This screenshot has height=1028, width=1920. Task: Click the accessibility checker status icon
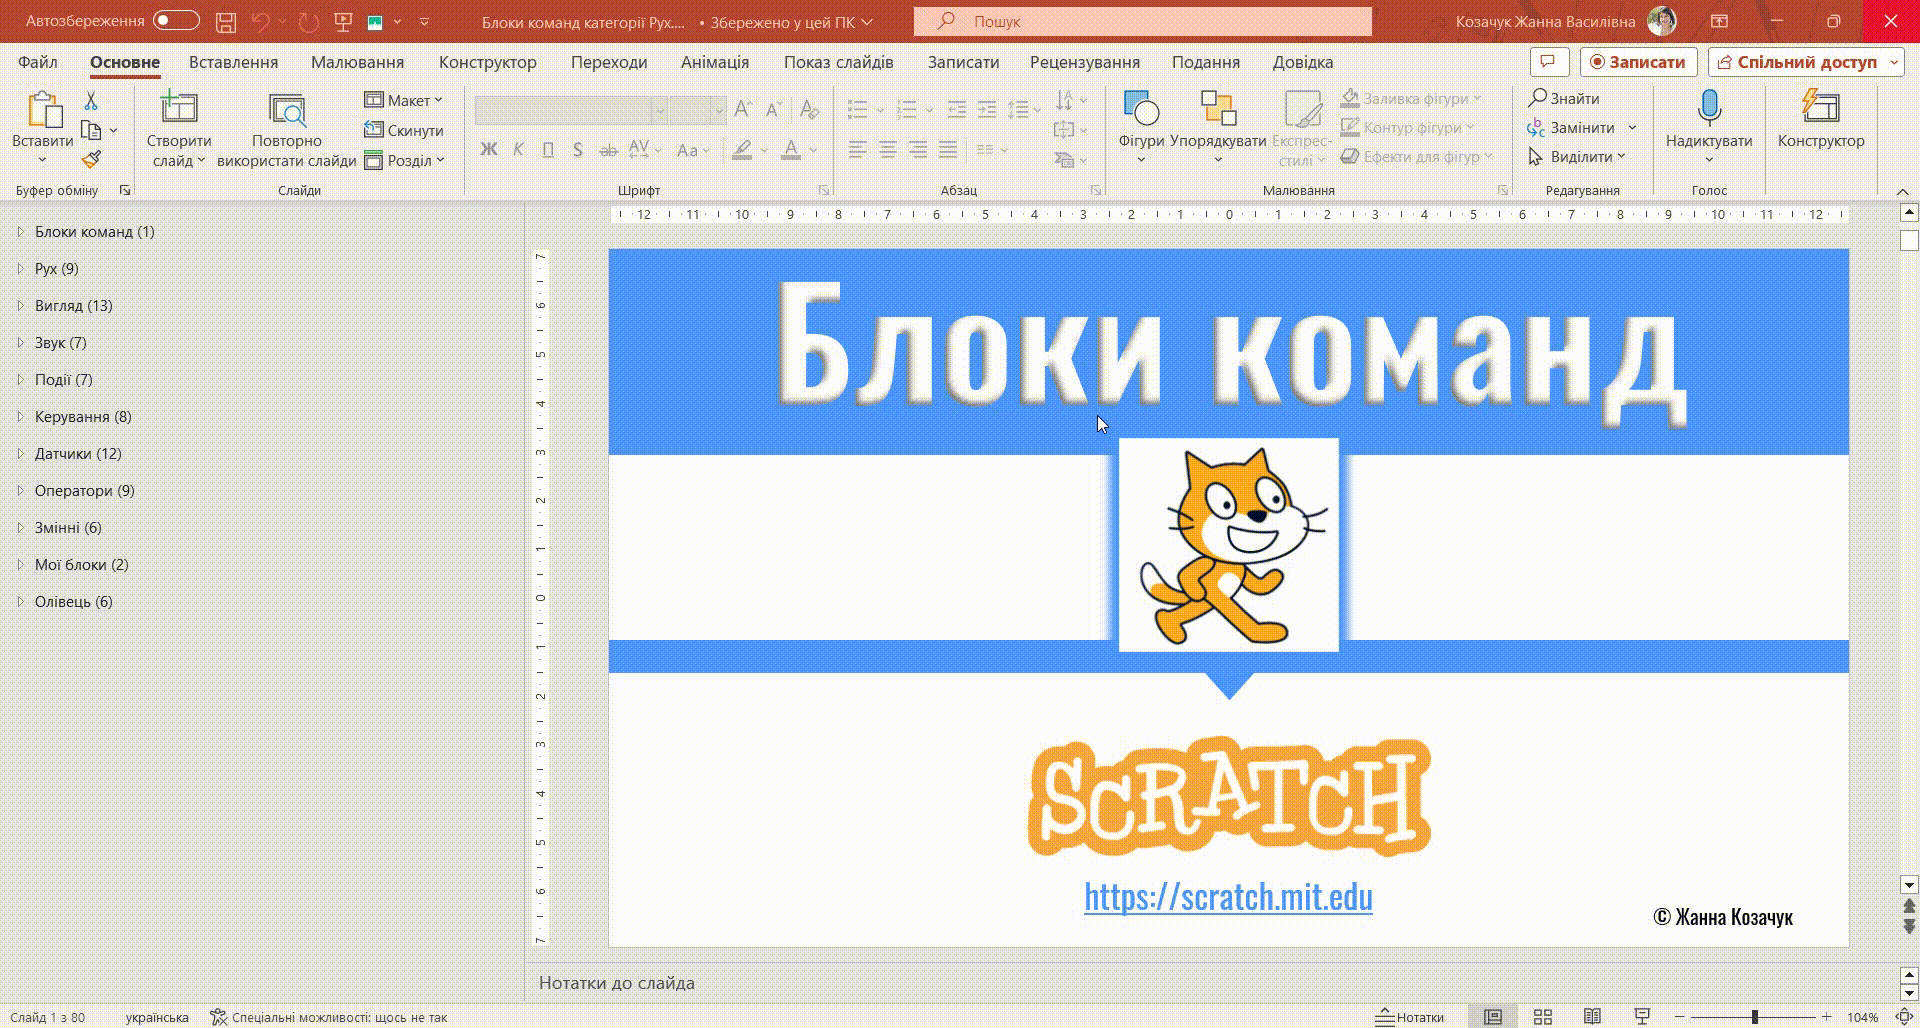[219, 1017]
